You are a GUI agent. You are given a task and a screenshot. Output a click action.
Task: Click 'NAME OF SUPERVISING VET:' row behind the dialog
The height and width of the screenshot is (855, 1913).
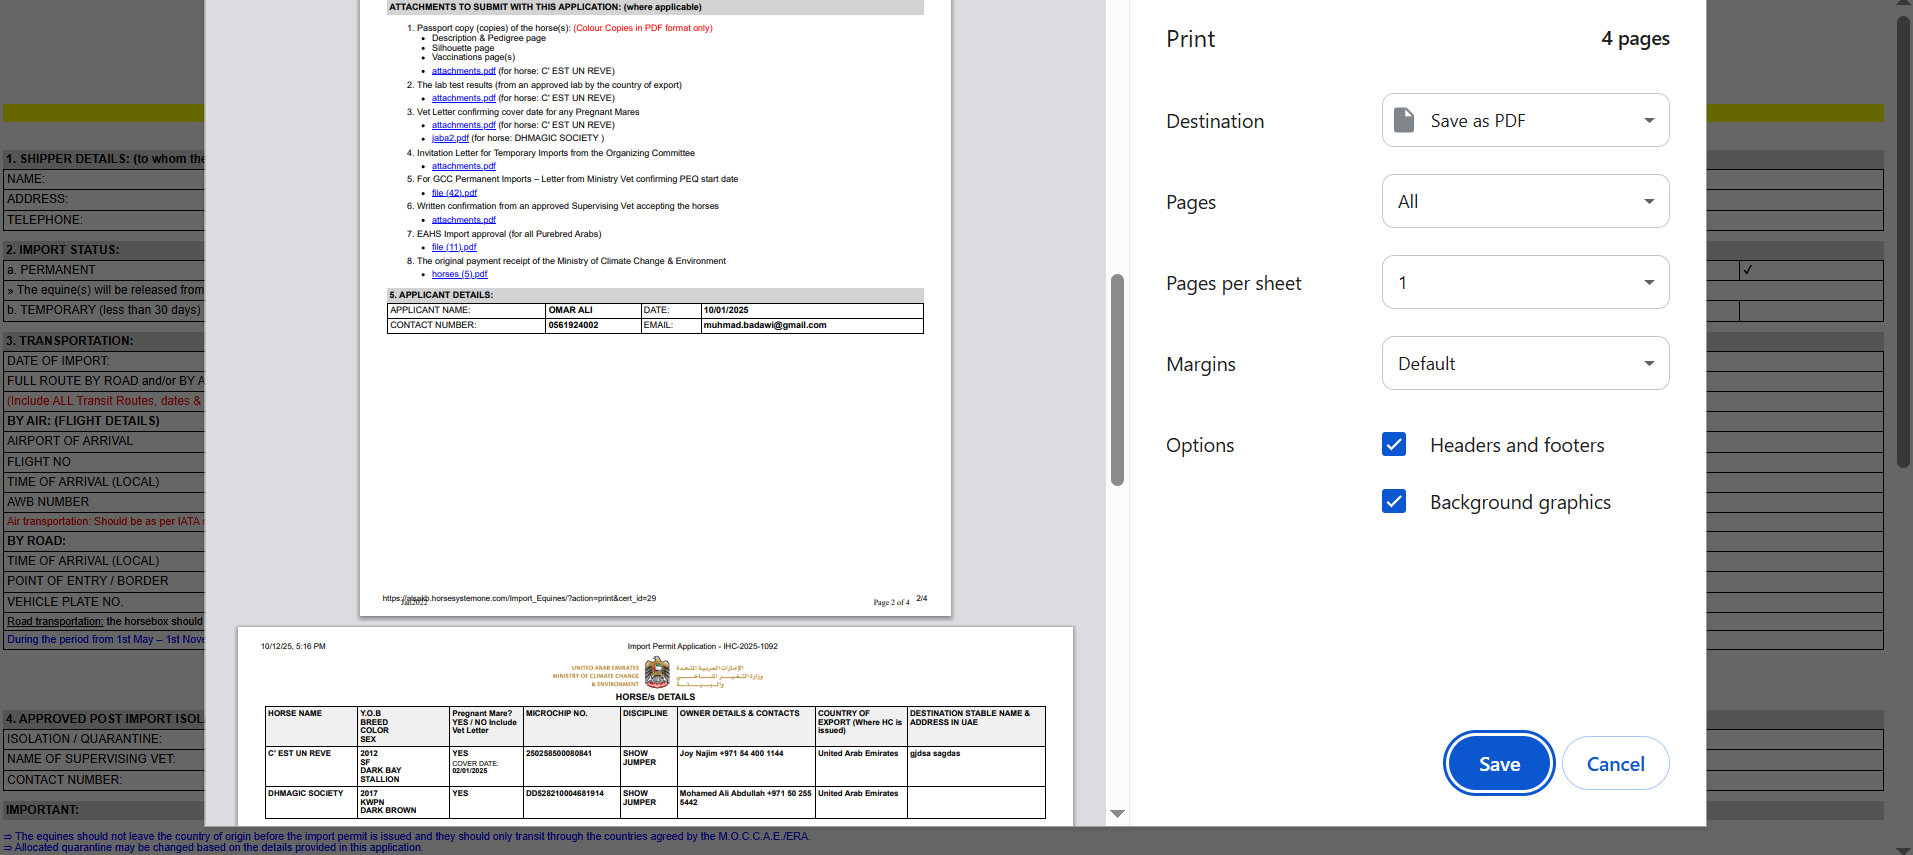(x=104, y=759)
